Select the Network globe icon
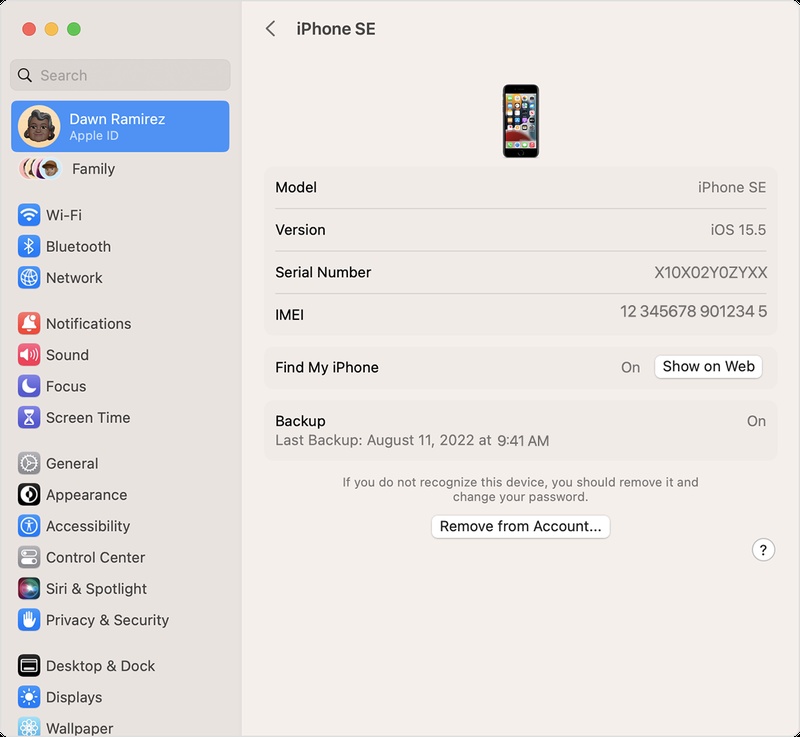Image resolution: width=800 pixels, height=737 pixels. pyautogui.click(x=29, y=277)
